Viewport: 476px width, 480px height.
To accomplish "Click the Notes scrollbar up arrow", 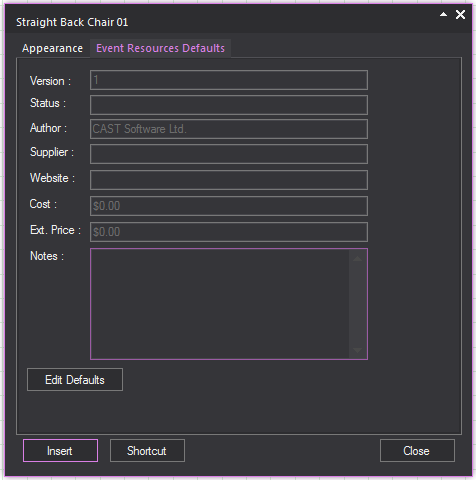I will [357, 259].
